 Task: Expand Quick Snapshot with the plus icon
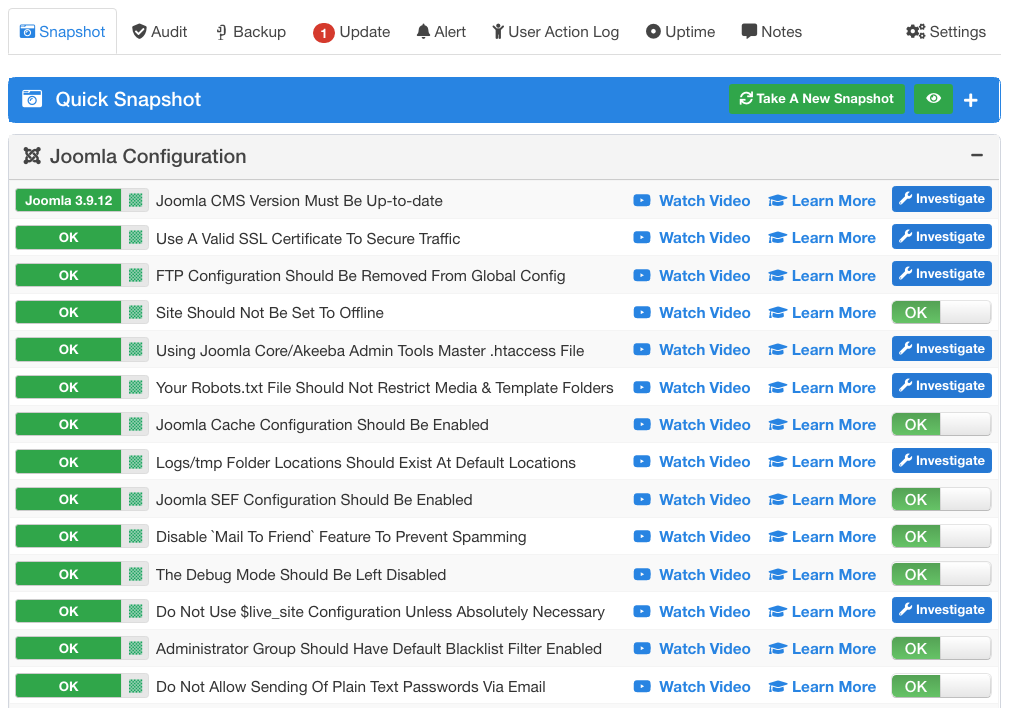click(x=970, y=100)
